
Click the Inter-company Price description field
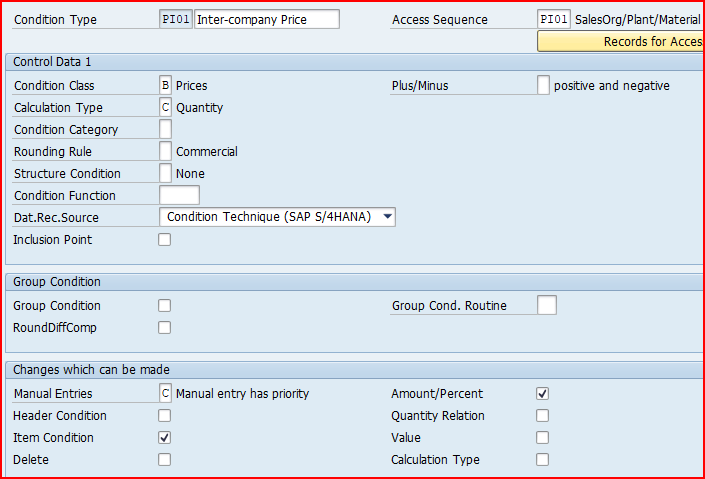[x=267, y=19]
